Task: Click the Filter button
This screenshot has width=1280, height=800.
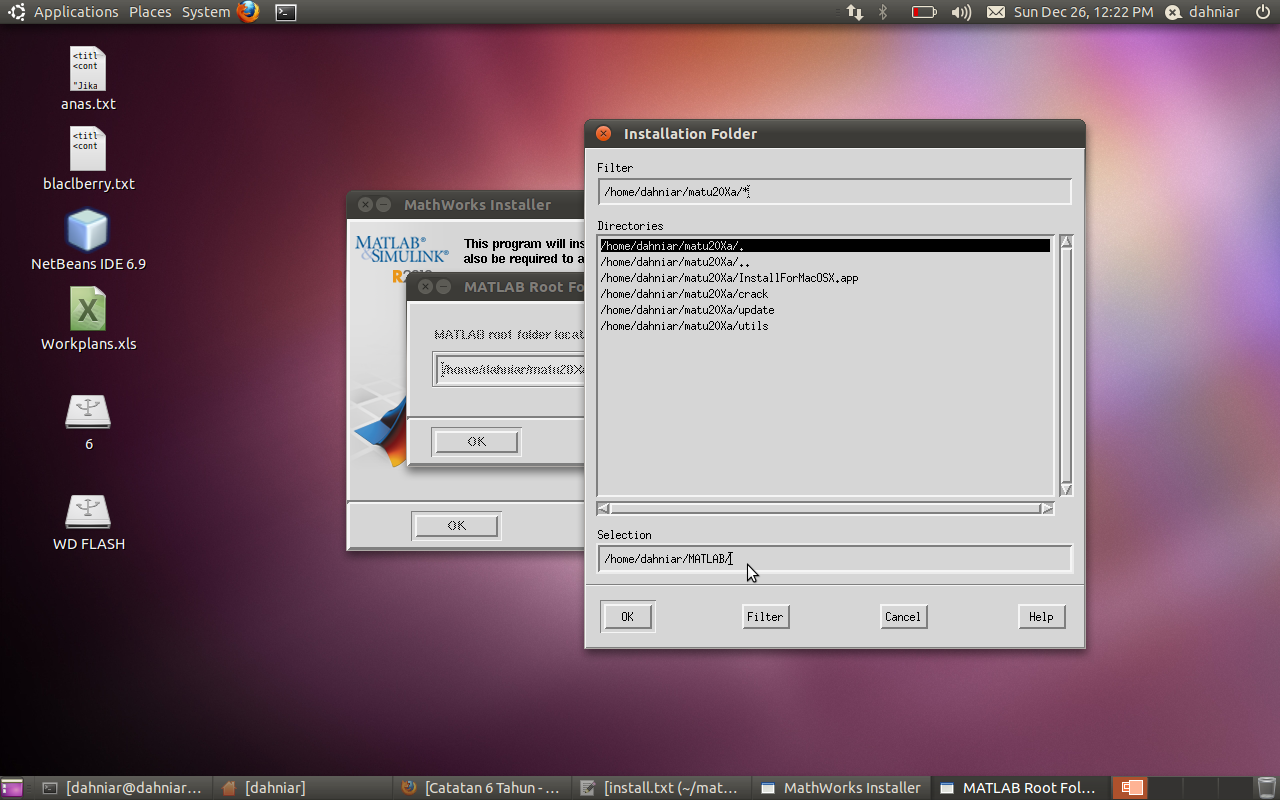Action: click(x=765, y=617)
